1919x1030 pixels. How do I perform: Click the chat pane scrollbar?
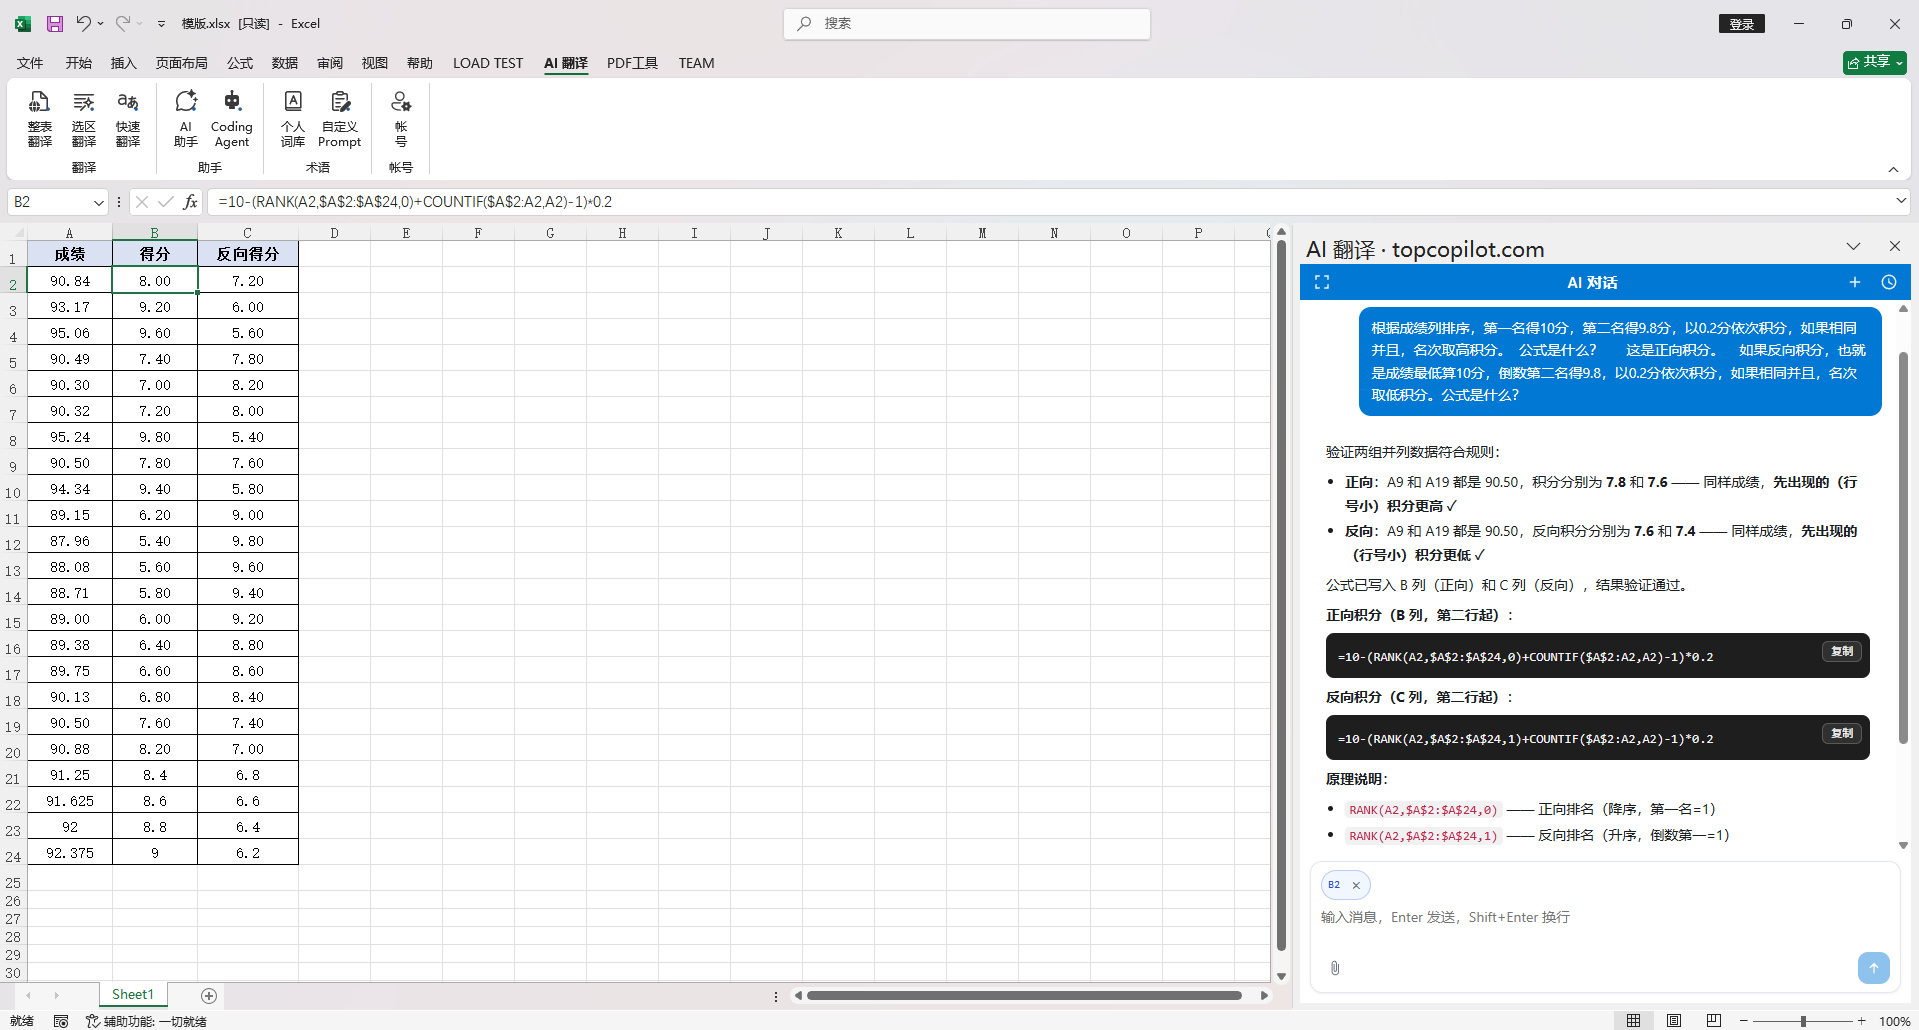[x=1902, y=547]
